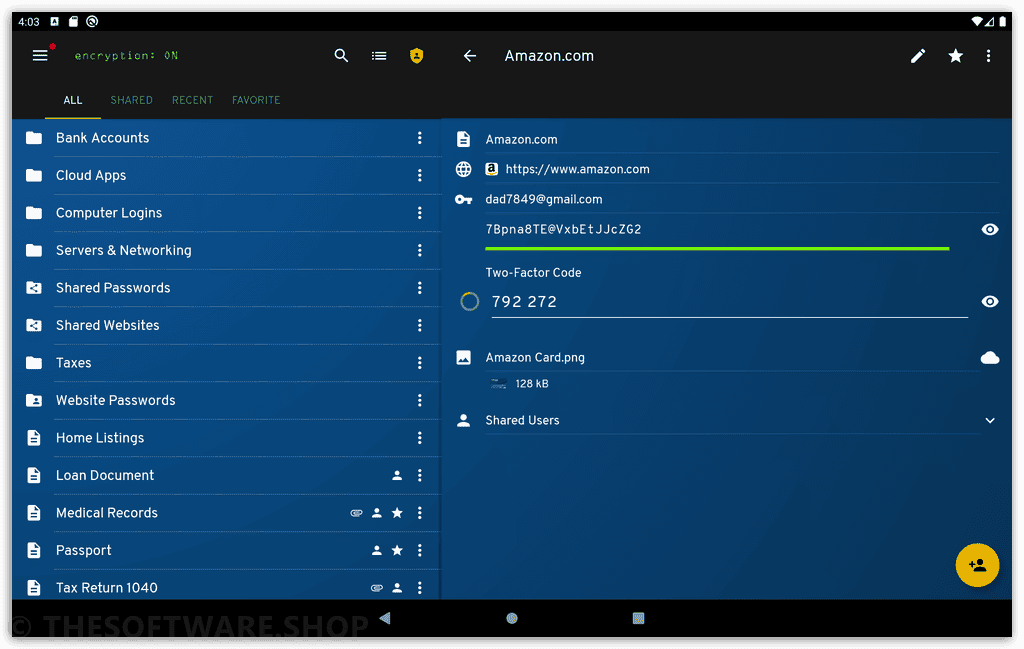Mark Amazon.com as favorite in header
The width and height of the screenshot is (1024, 649).
955,56
